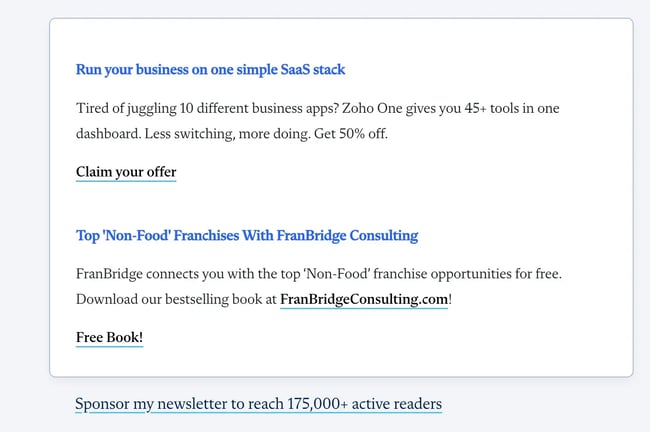
Task: Click the 'Claim your offer' link
Action: tap(126, 172)
